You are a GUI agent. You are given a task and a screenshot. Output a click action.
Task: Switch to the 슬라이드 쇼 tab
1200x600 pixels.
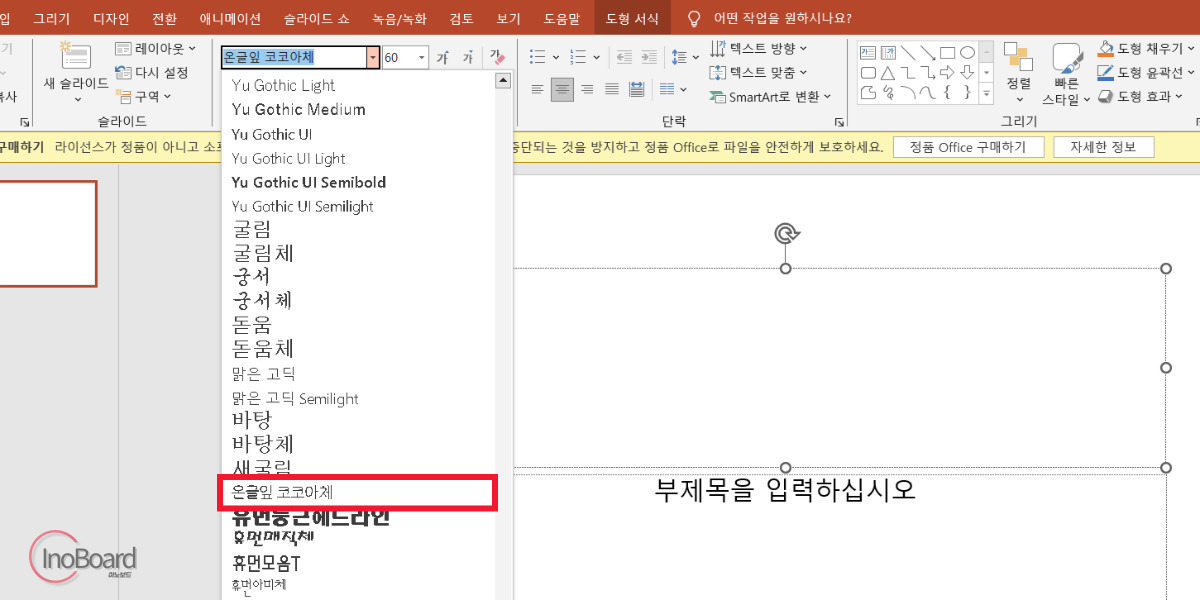click(317, 18)
